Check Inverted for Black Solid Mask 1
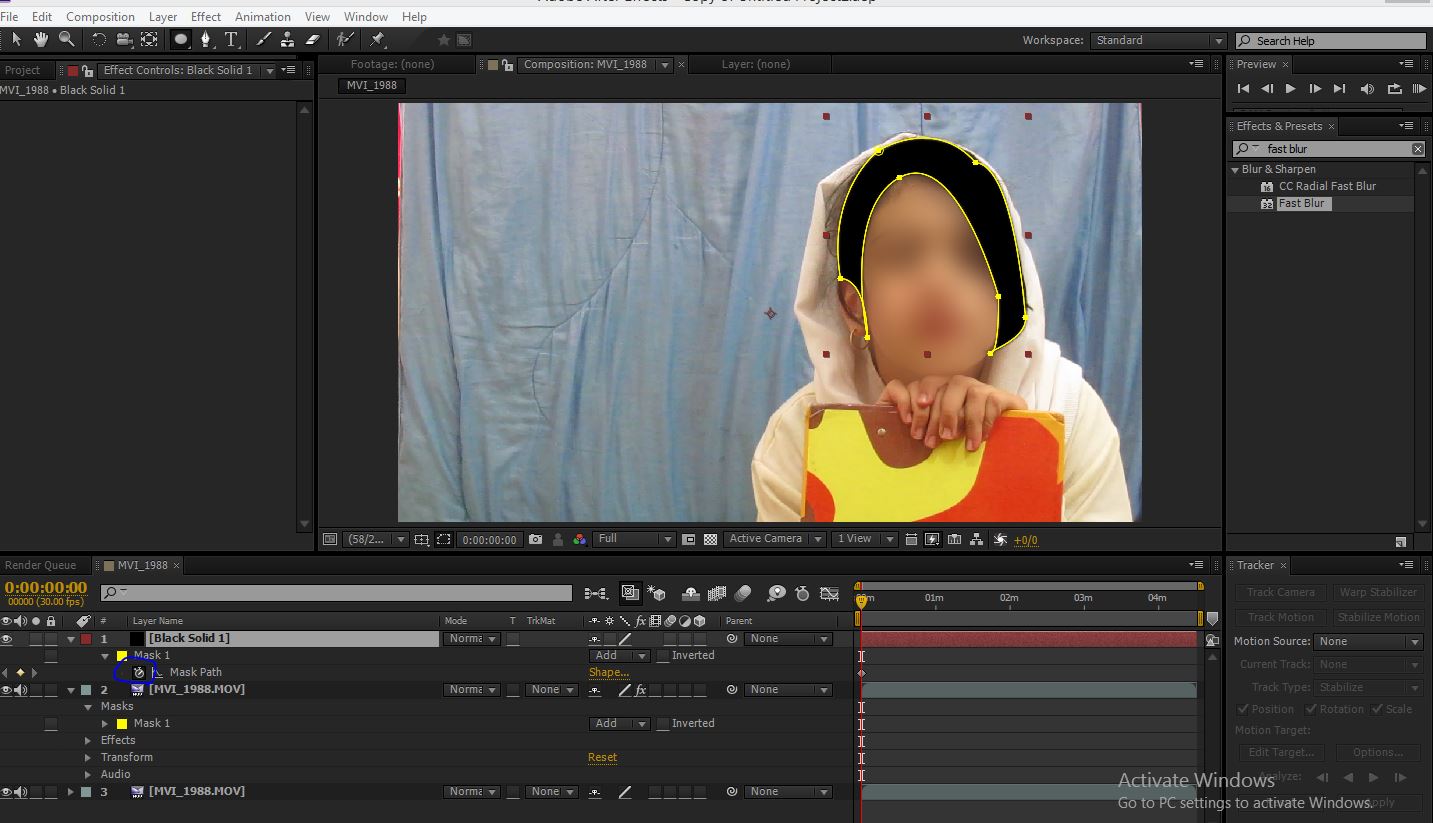 (662, 656)
